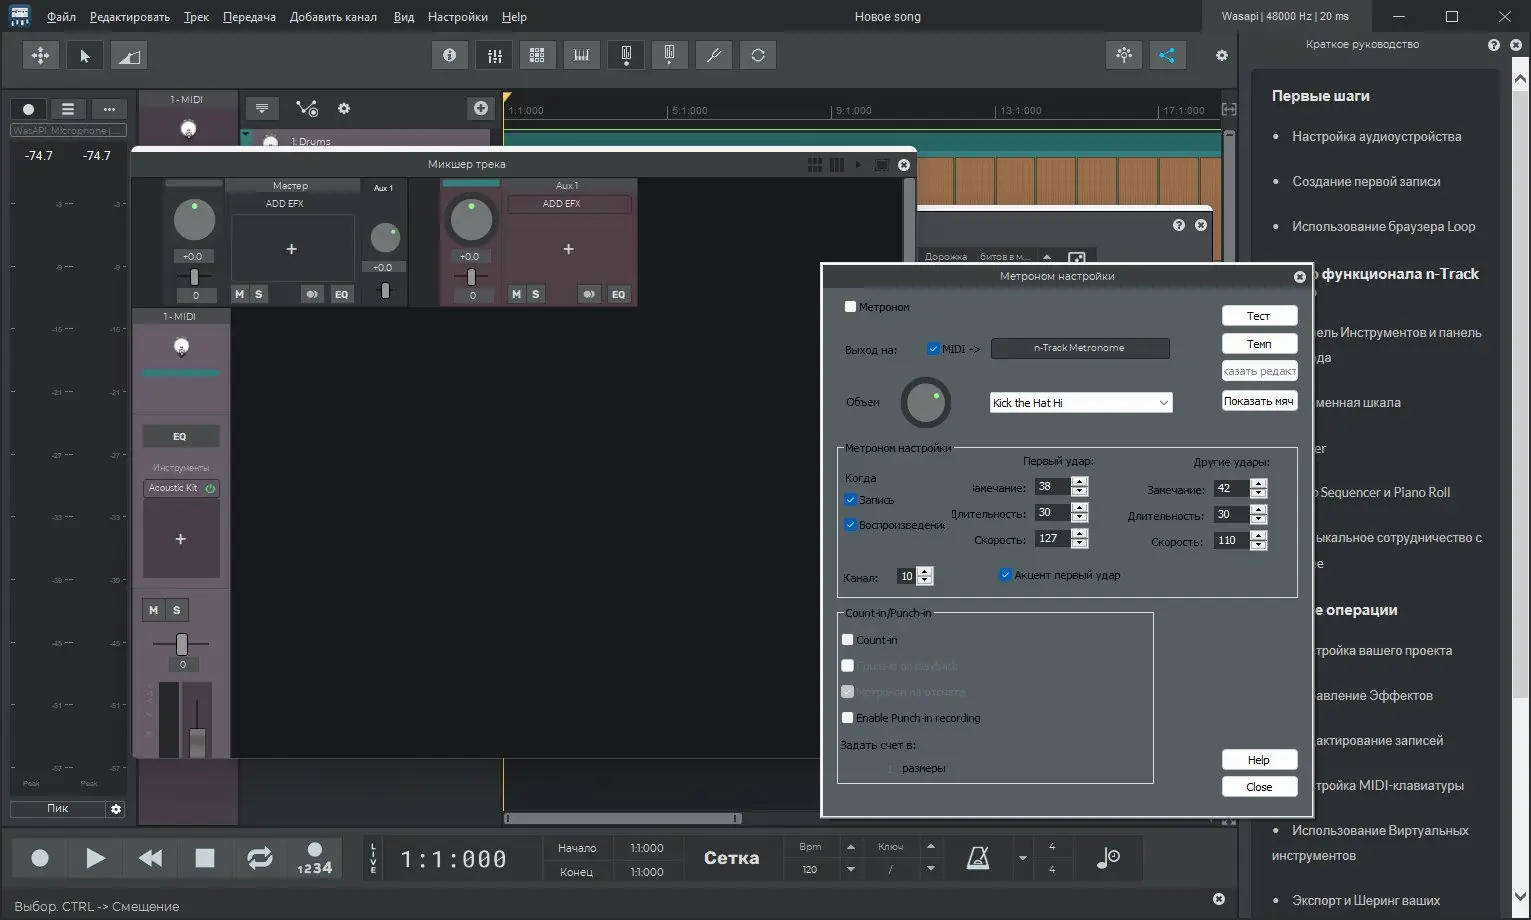Toggle loop playback in transport bar
Image resolution: width=1531 pixels, height=920 pixels.
pyautogui.click(x=259, y=858)
